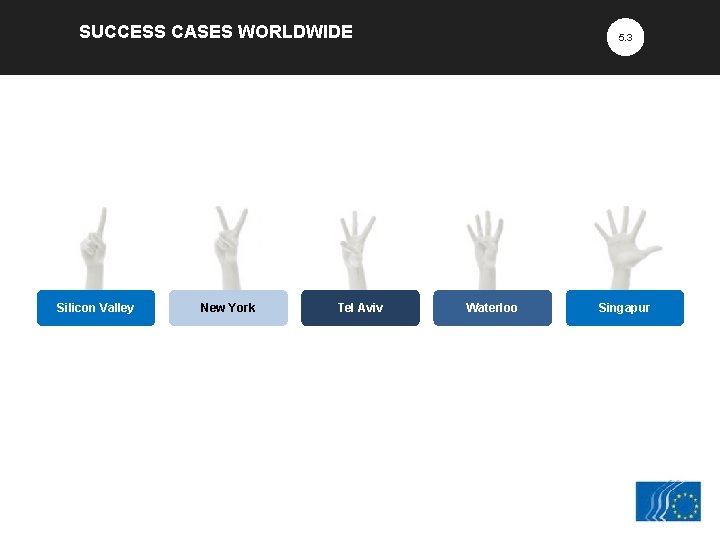This screenshot has width=720, height=540.
Task: Click the three-finger hand above Tel Aviv
Action: [x=357, y=250]
